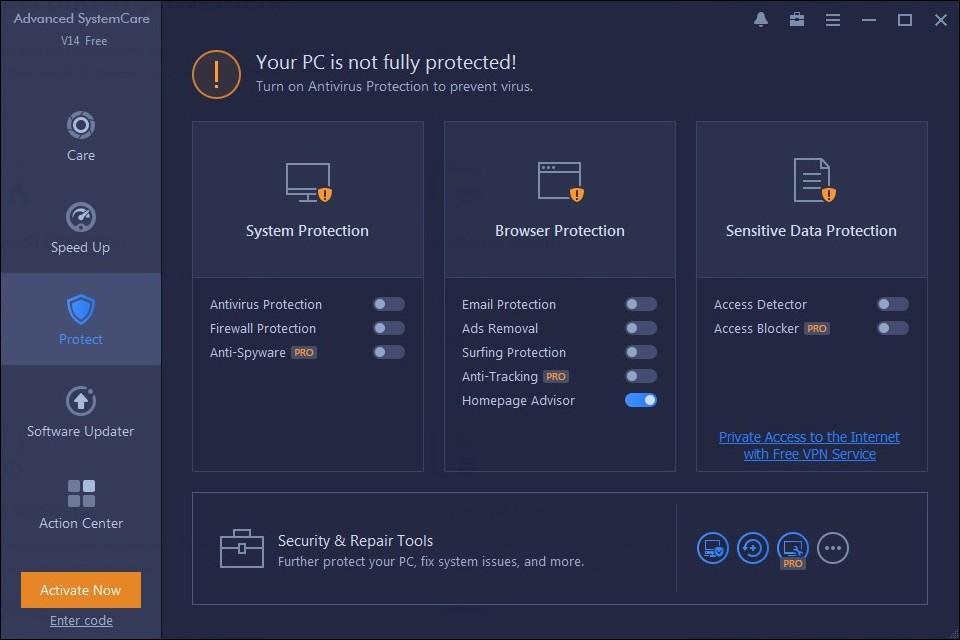
Task: Click the System Protection heading
Action: point(307,231)
